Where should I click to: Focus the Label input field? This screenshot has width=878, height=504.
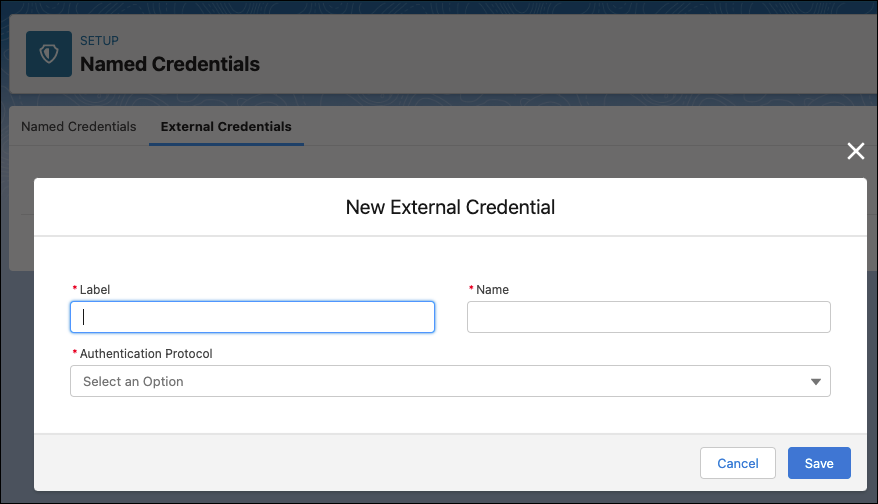[x=253, y=317]
